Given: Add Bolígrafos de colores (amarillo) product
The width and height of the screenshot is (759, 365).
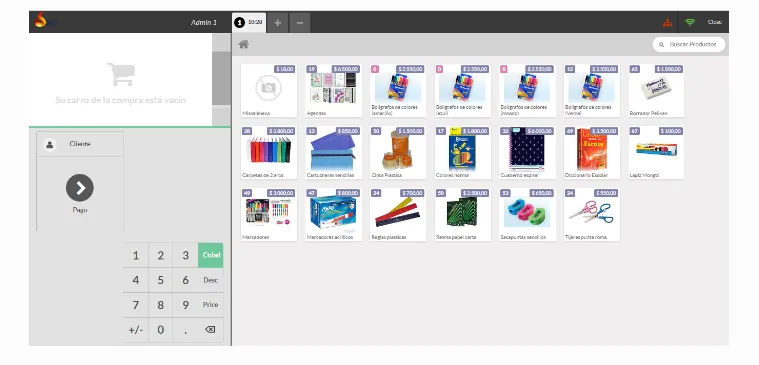Looking at the screenshot, I should 398,91.
